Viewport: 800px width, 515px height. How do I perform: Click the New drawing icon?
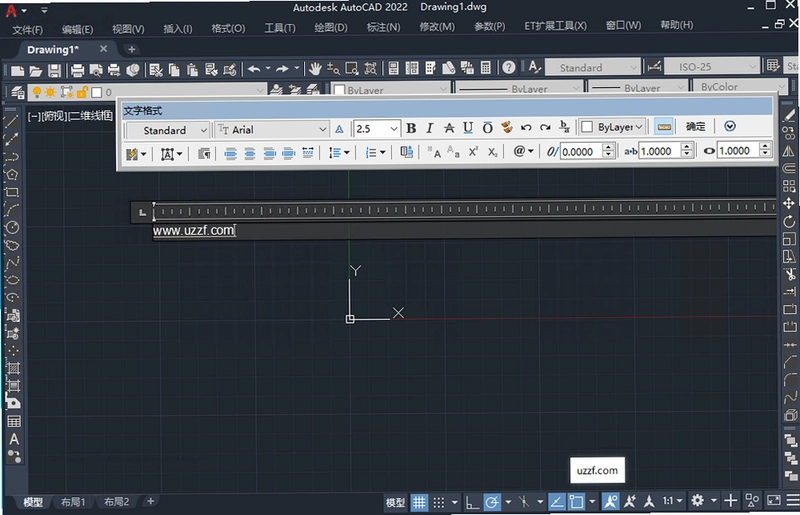point(17,70)
